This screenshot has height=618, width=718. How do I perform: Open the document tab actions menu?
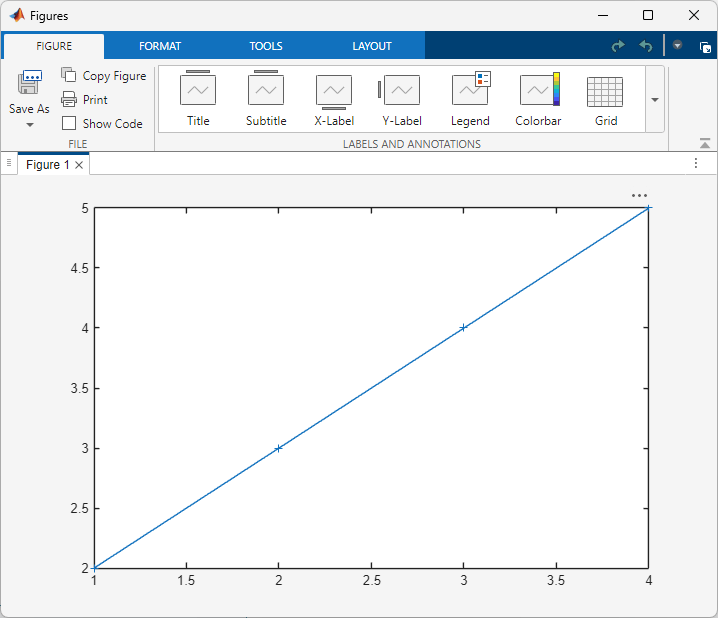pos(696,163)
